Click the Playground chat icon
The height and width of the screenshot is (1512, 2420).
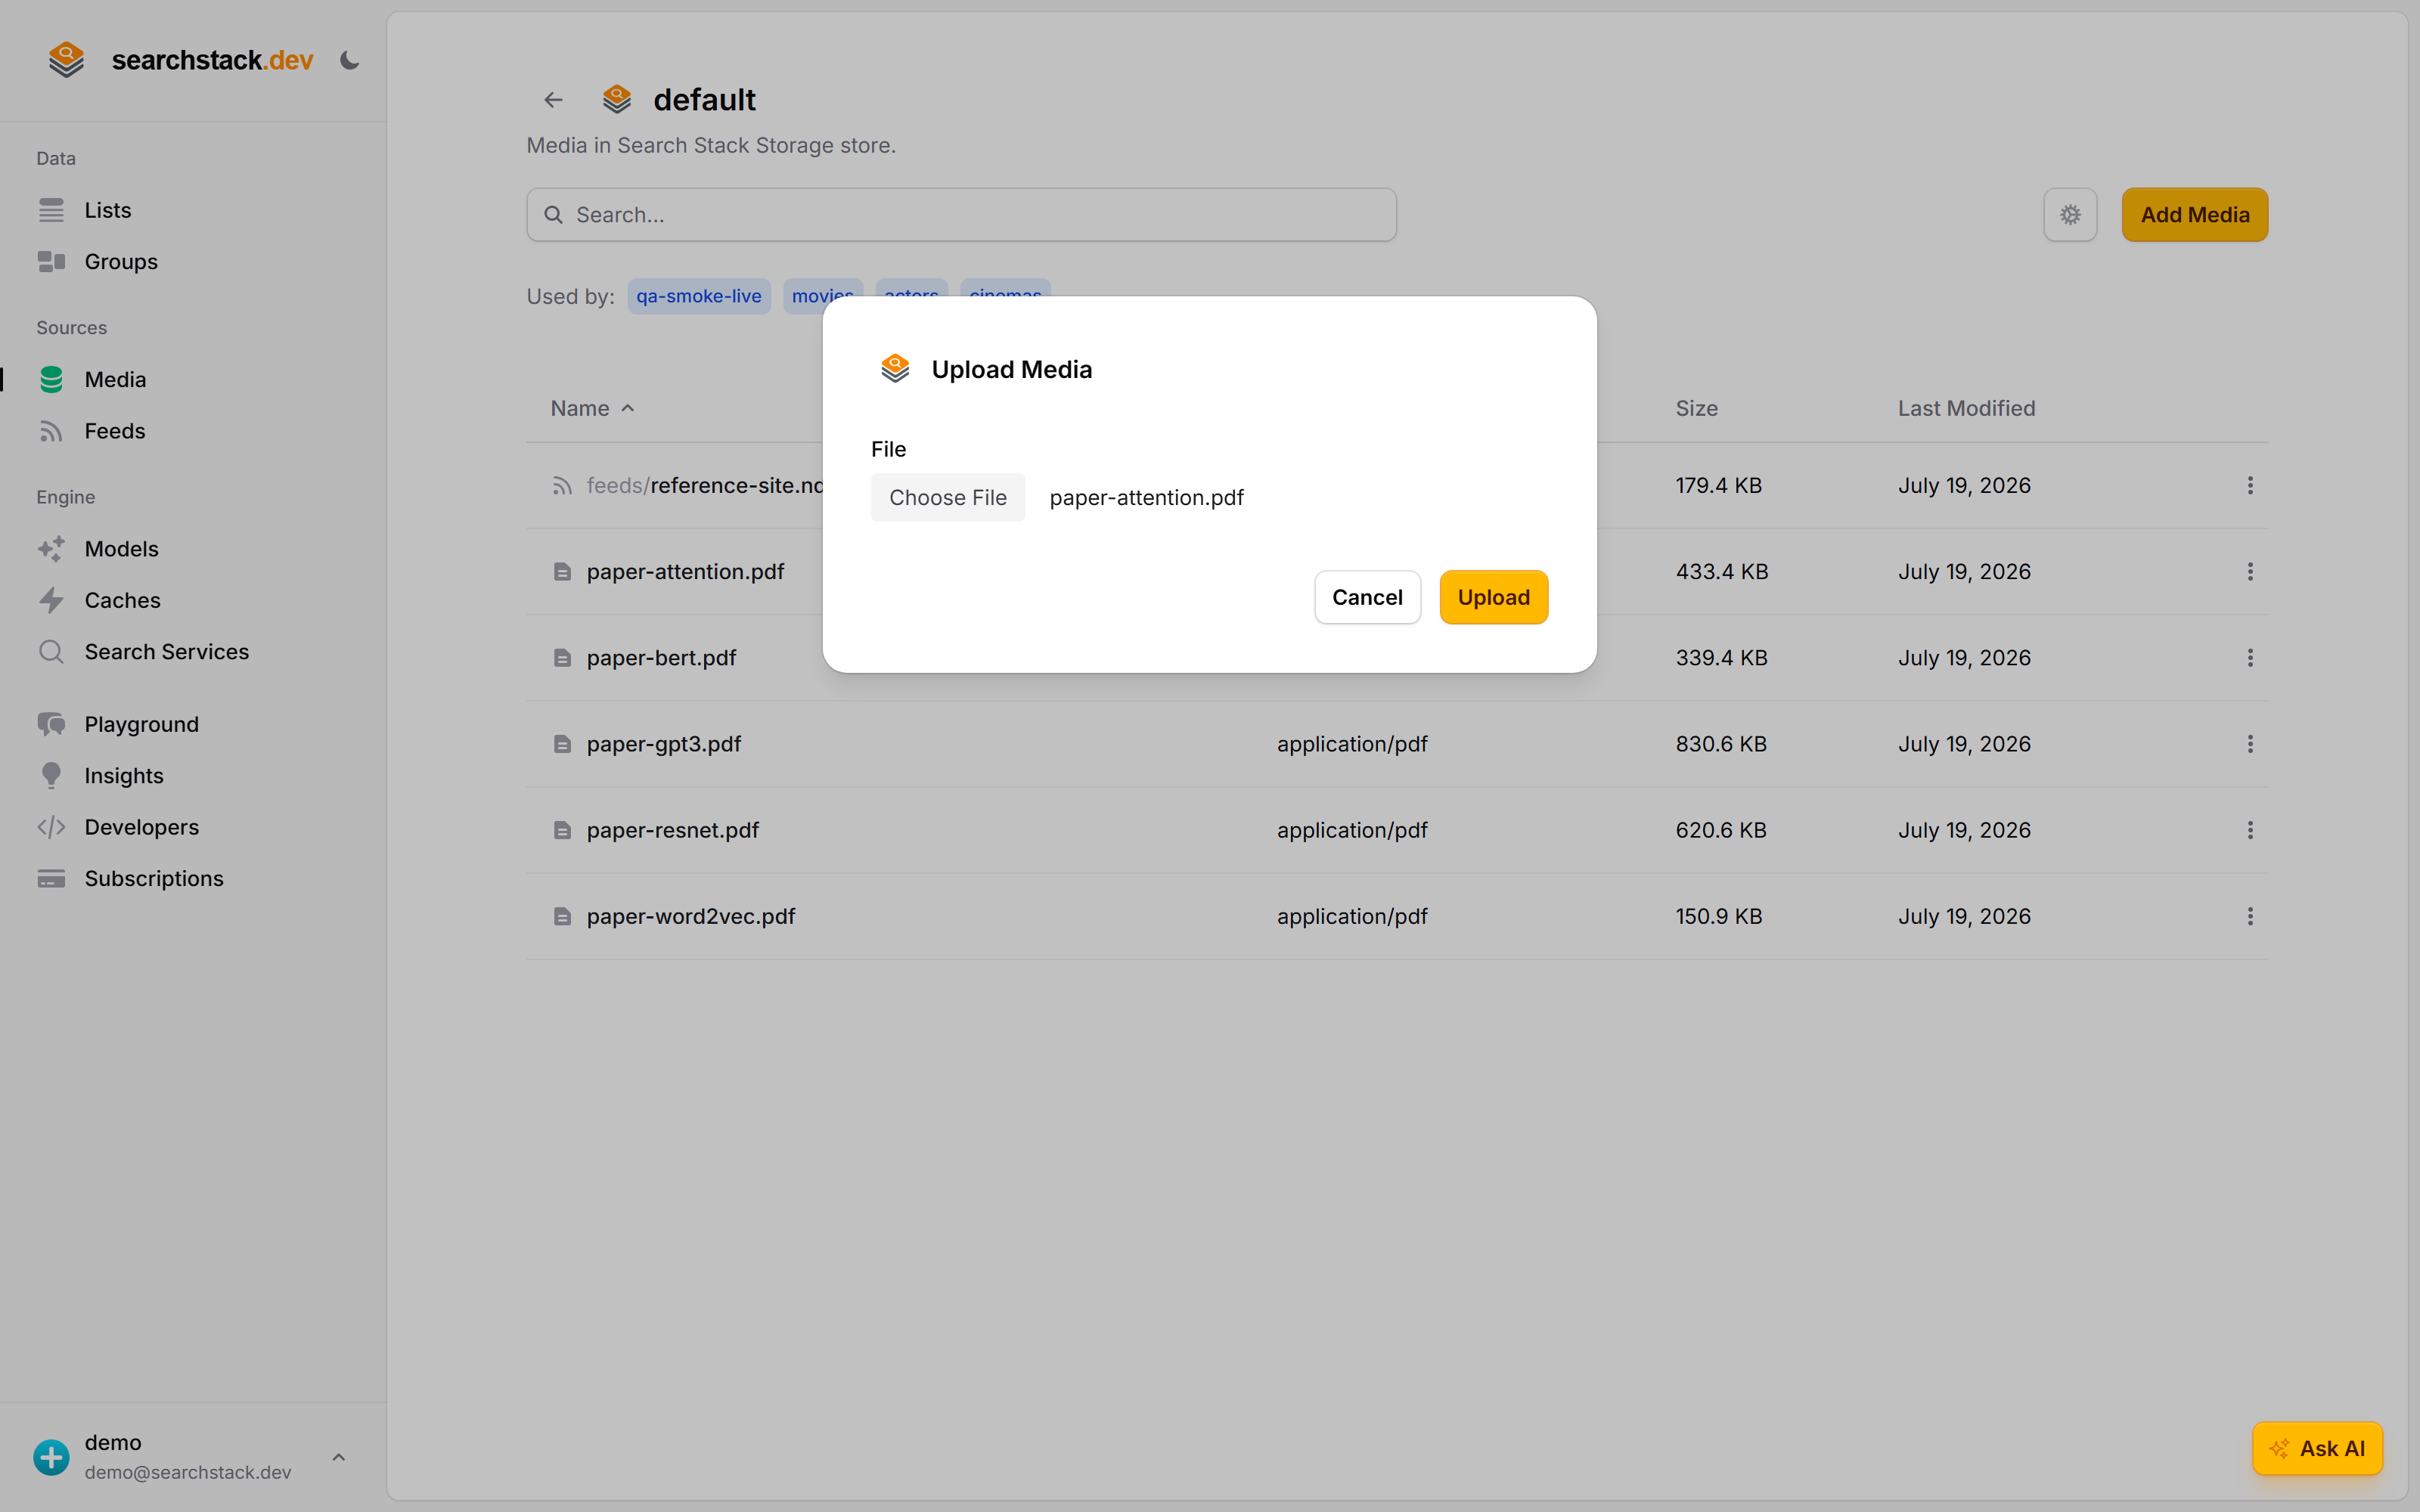coord(51,724)
